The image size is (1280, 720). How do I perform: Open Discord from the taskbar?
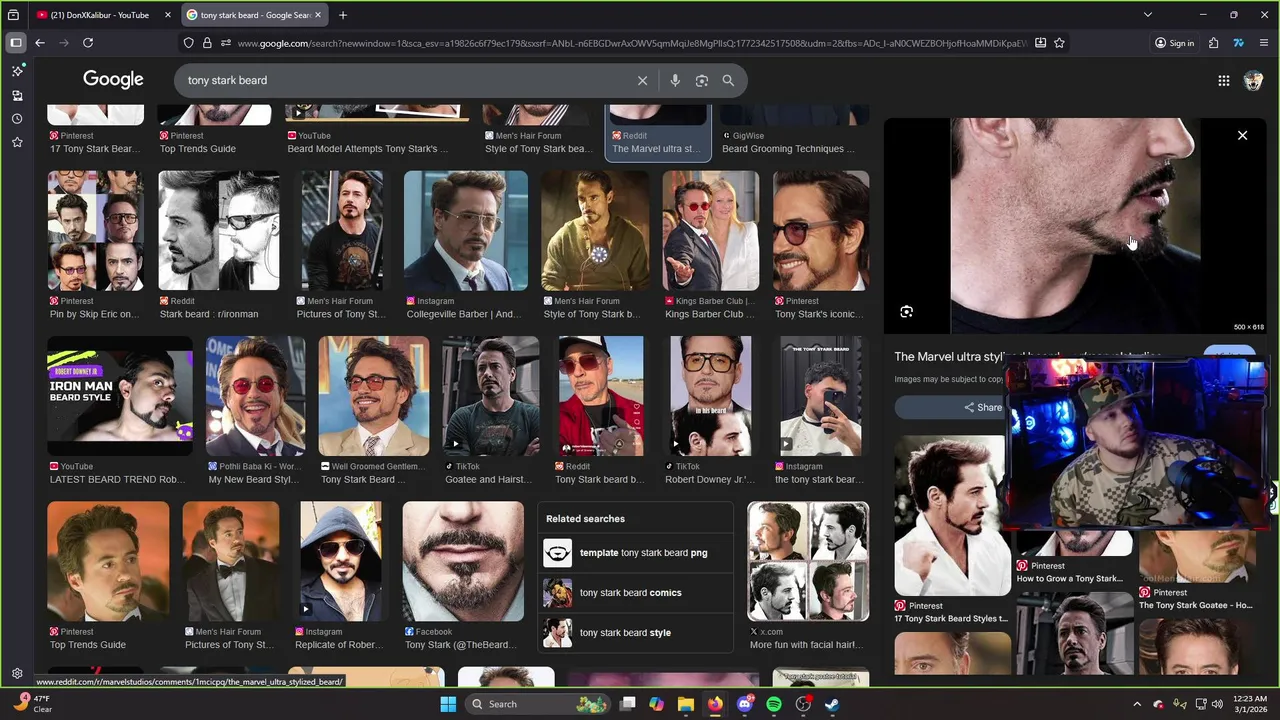(x=744, y=704)
